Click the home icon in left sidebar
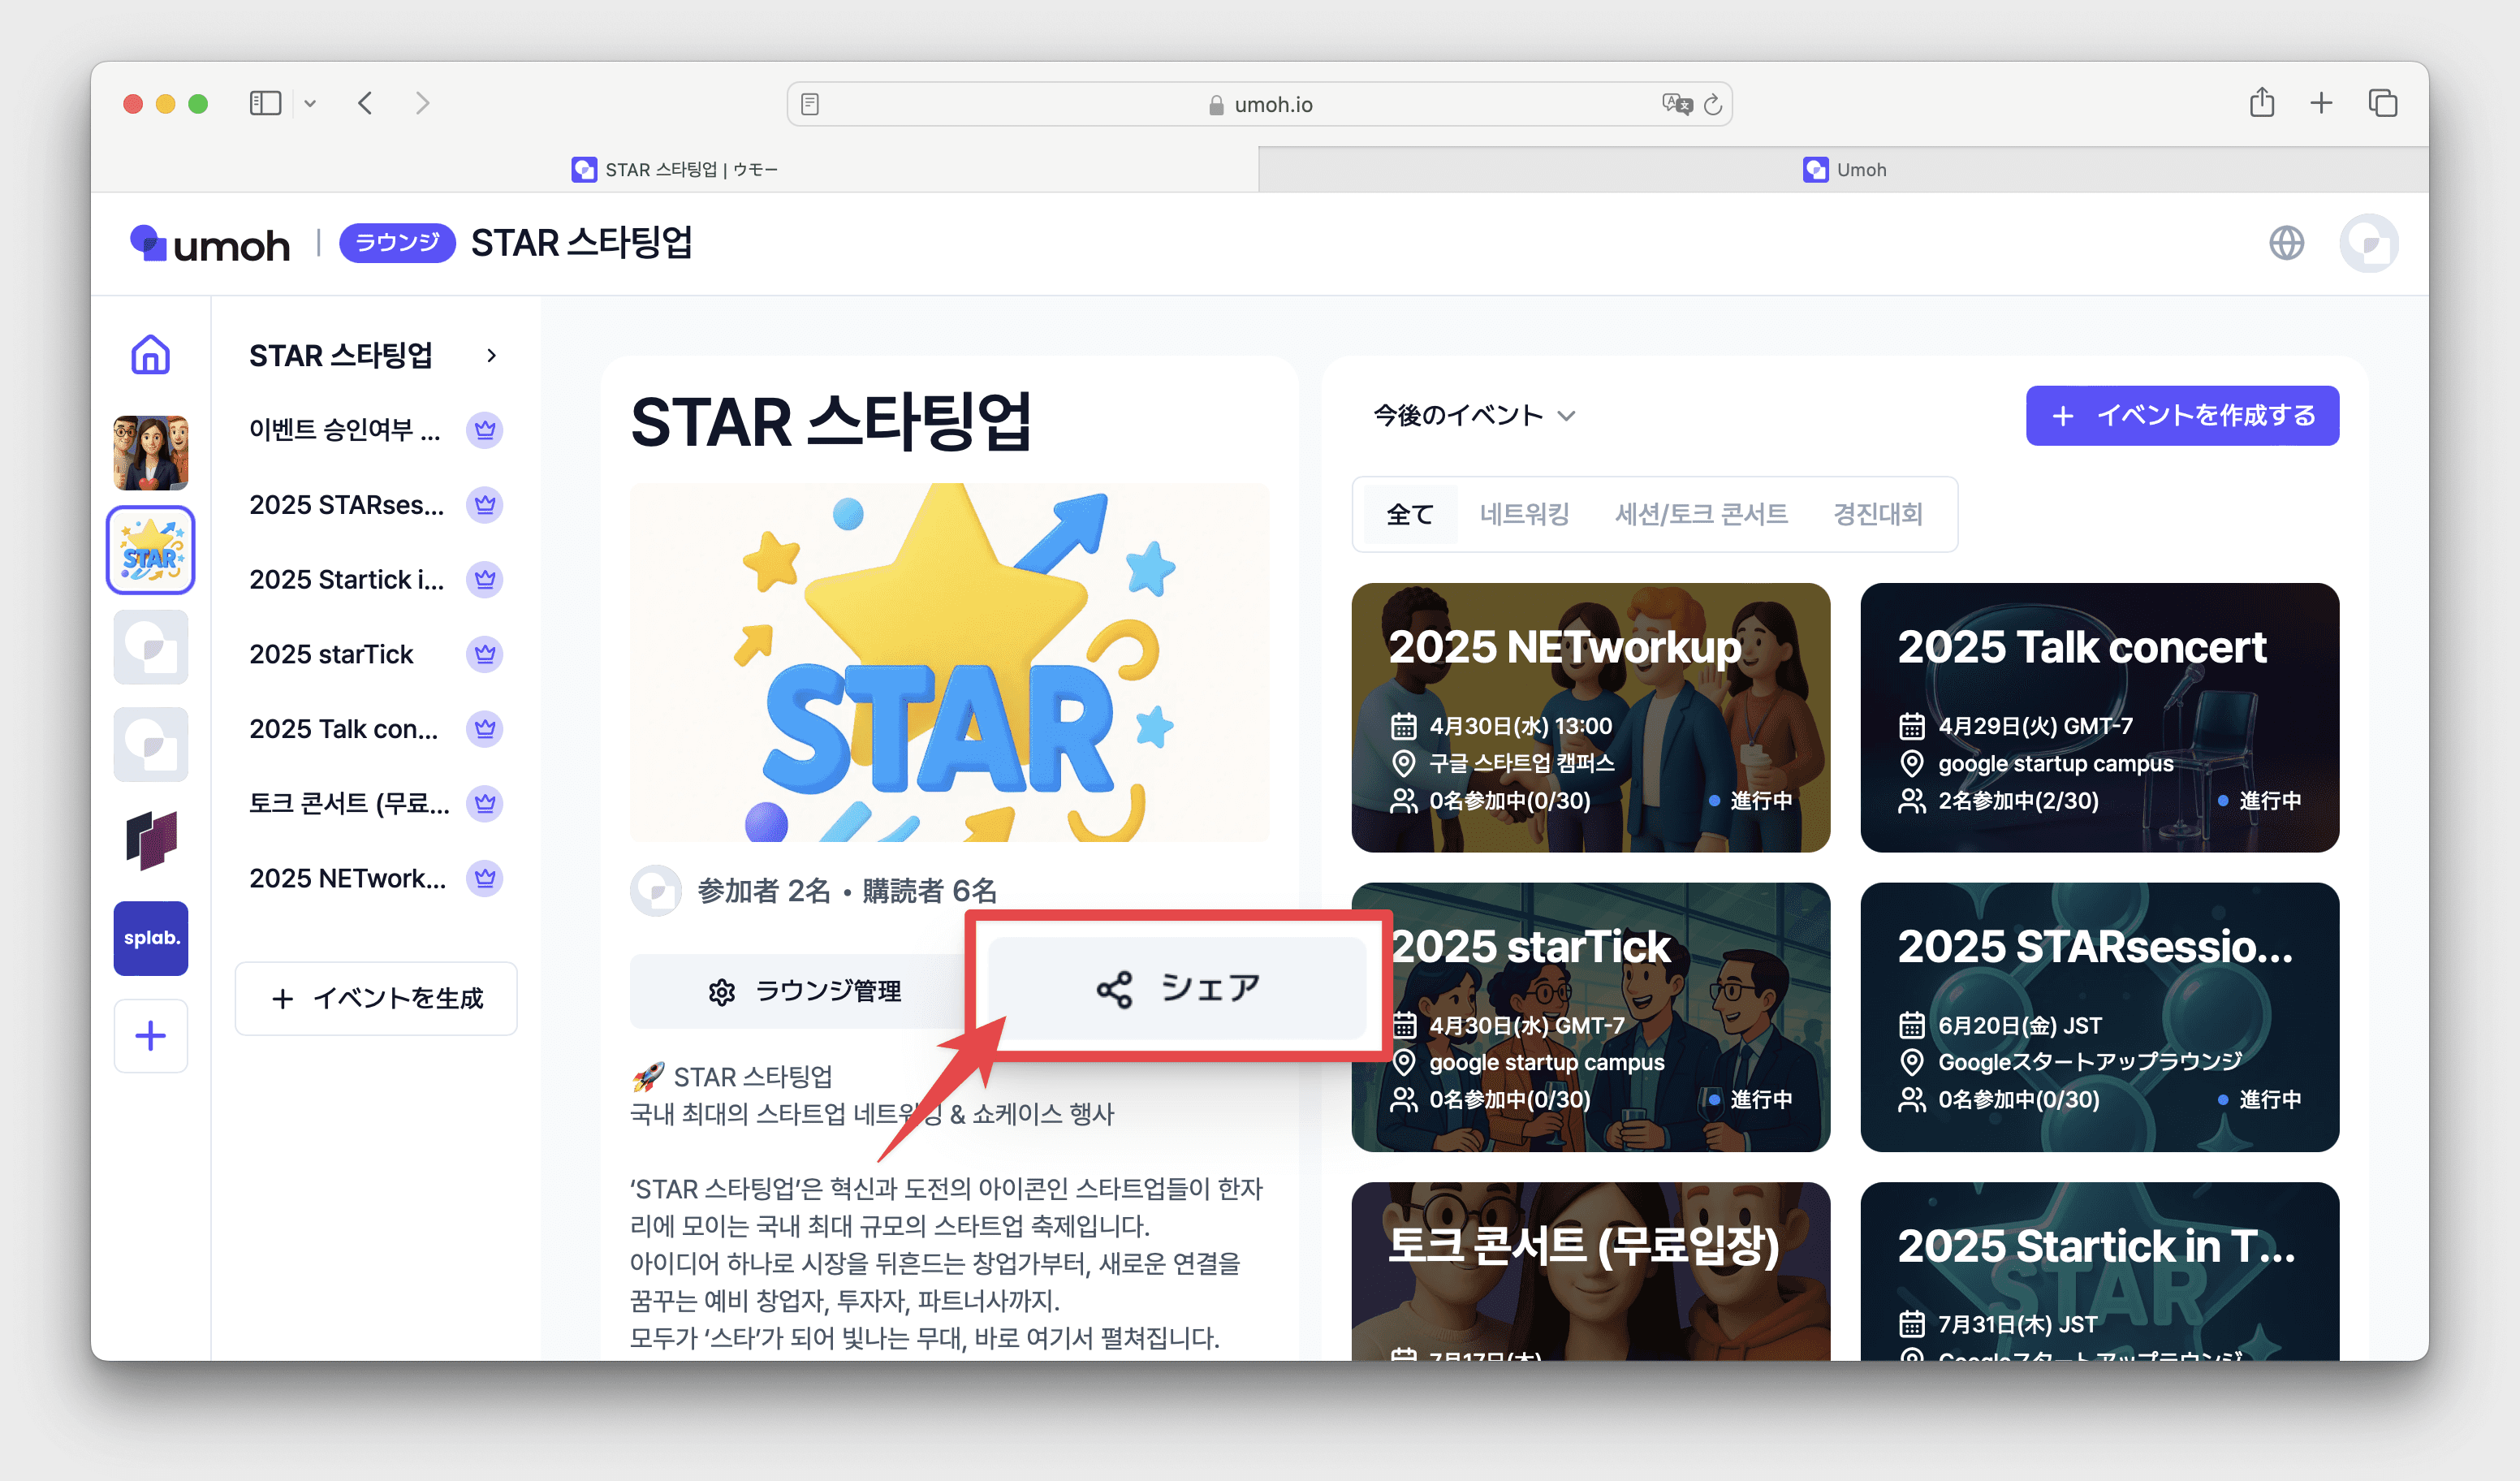The width and height of the screenshot is (2520, 1481). coord(150,354)
